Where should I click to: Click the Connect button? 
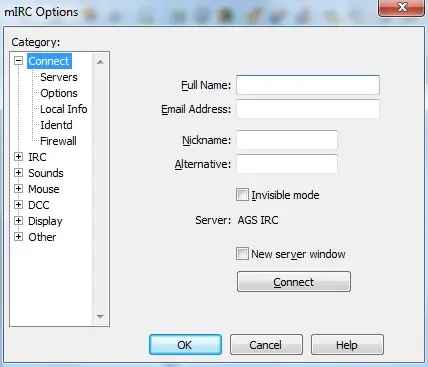294,282
